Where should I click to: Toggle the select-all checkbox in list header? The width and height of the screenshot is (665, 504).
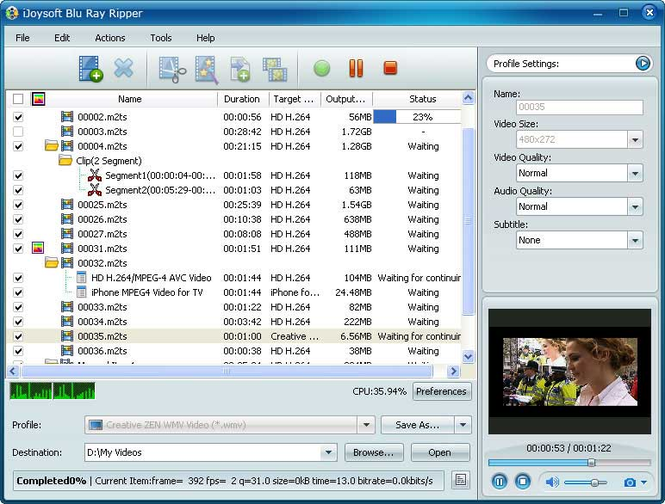click(x=18, y=99)
